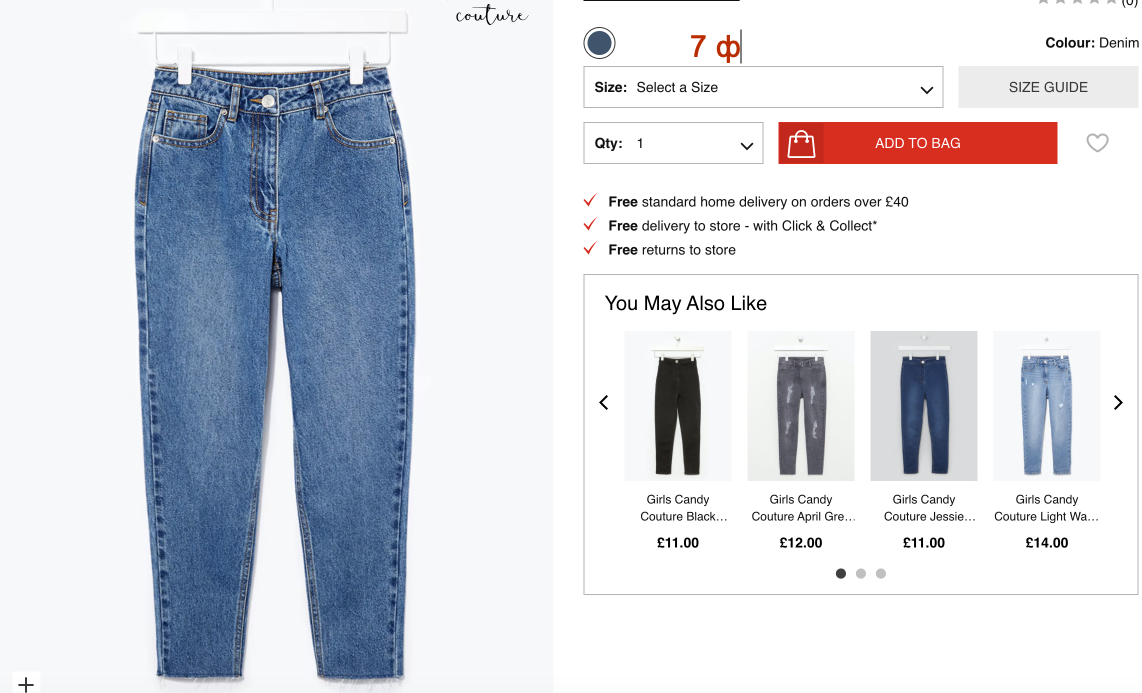Open the dark blue Jessie jeans image

click(924, 406)
